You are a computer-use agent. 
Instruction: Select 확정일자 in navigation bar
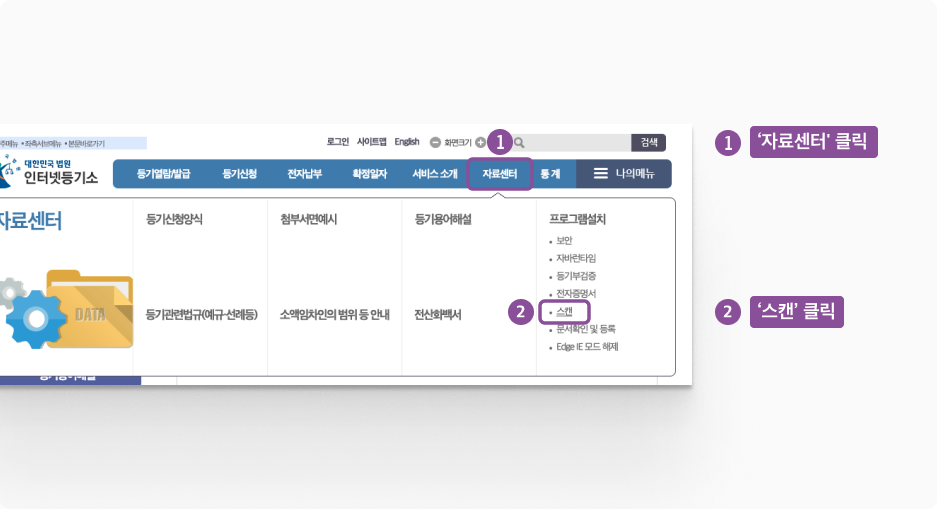[x=369, y=174]
